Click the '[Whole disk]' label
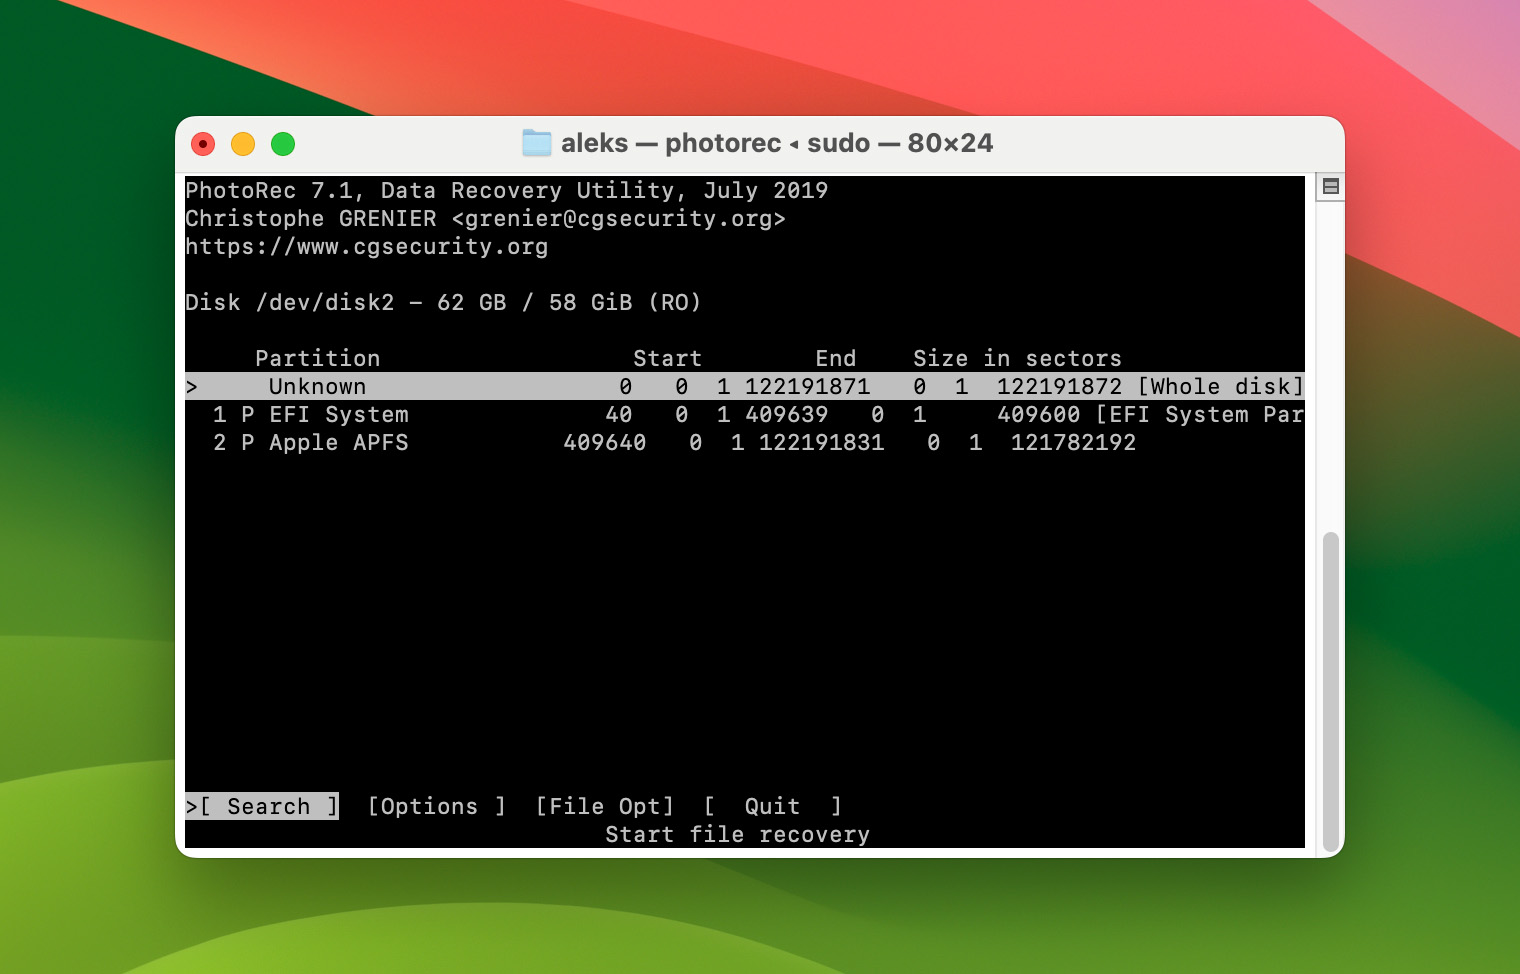1520x974 pixels. point(1221,386)
